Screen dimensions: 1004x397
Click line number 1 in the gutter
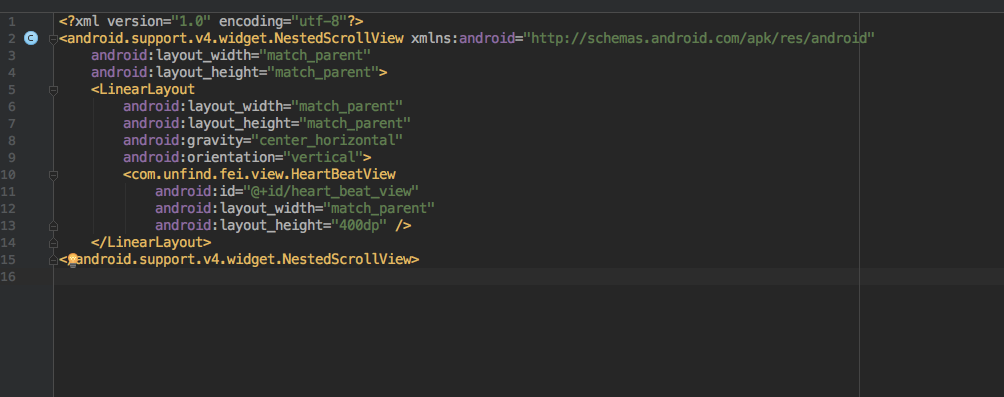coord(12,22)
